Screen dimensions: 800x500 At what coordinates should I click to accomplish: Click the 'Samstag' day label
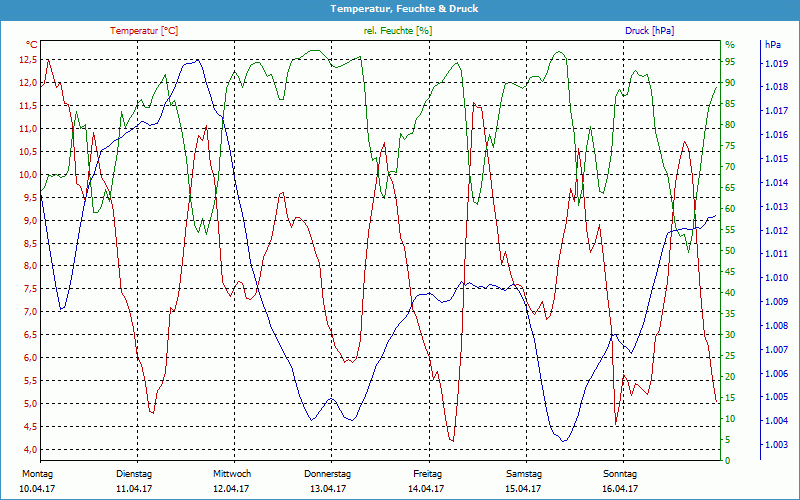pyautogui.click(x=524, y=474)
